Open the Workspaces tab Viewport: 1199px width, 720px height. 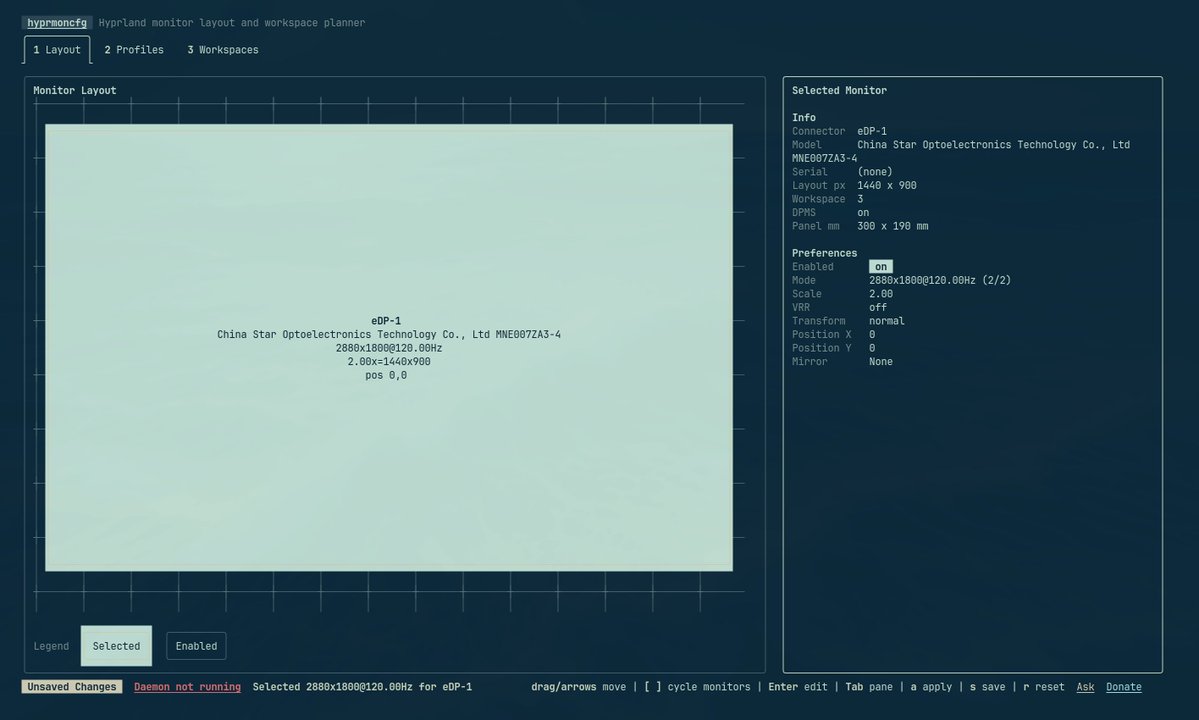(x=223, y=50)
